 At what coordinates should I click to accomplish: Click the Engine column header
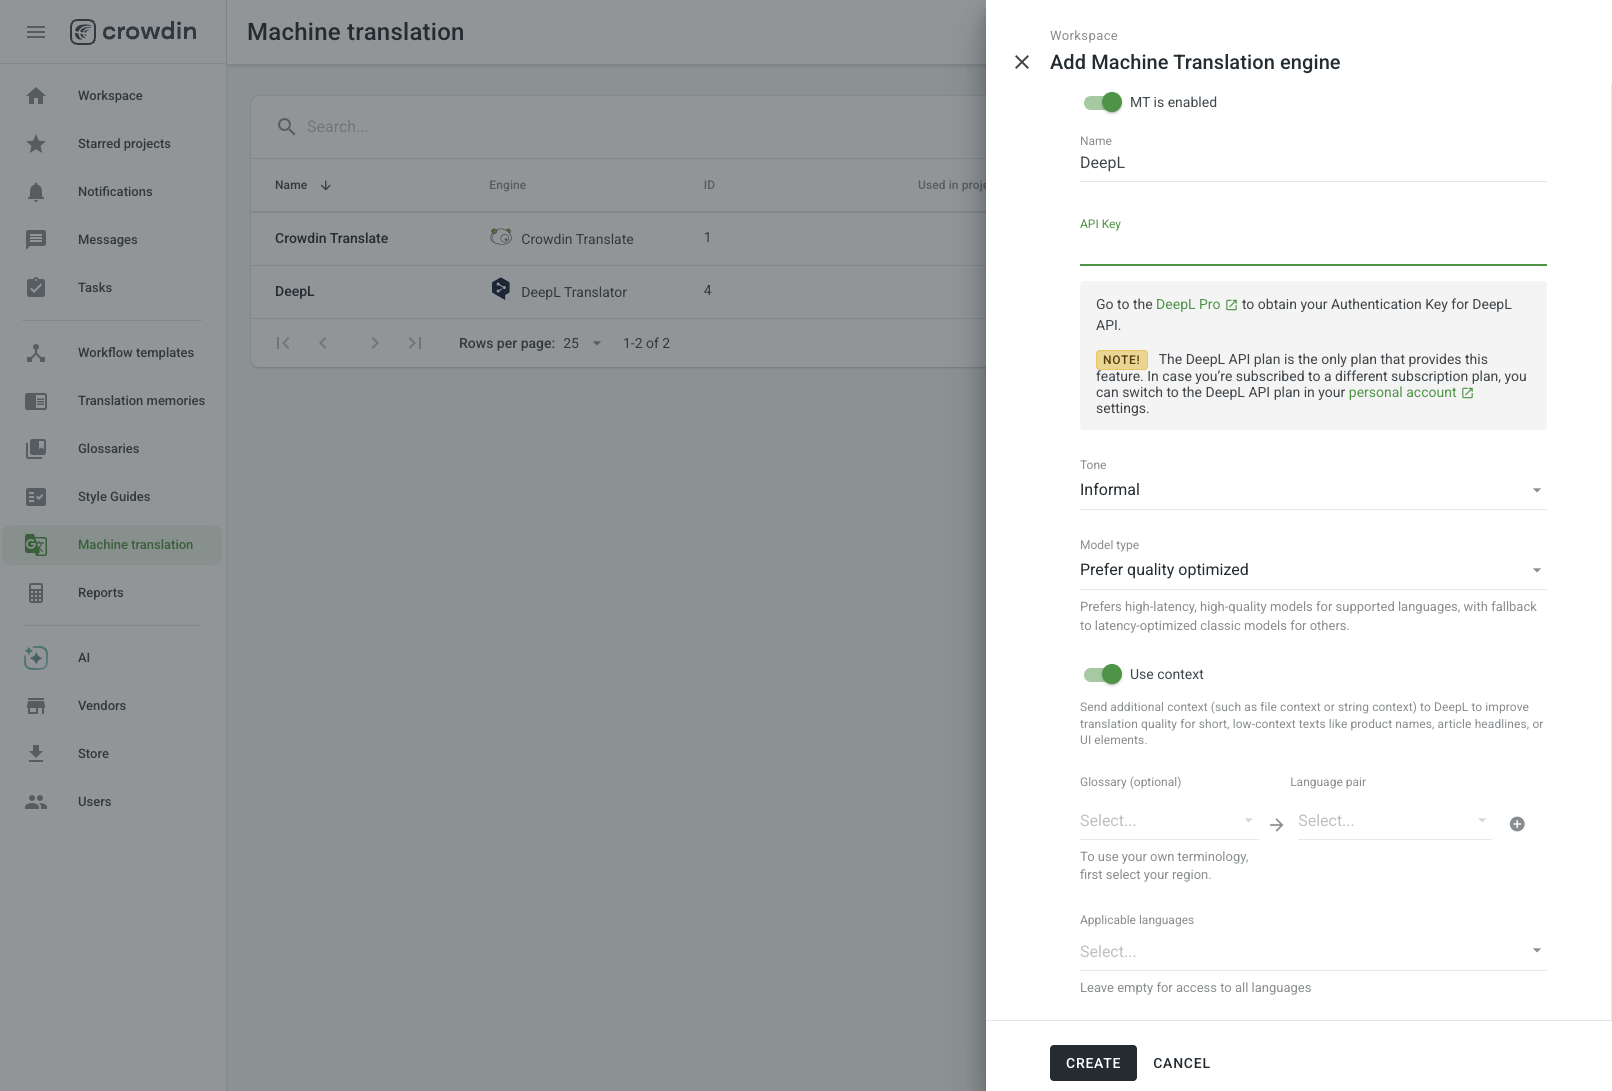pyautogui.click(x=507, y=185)
